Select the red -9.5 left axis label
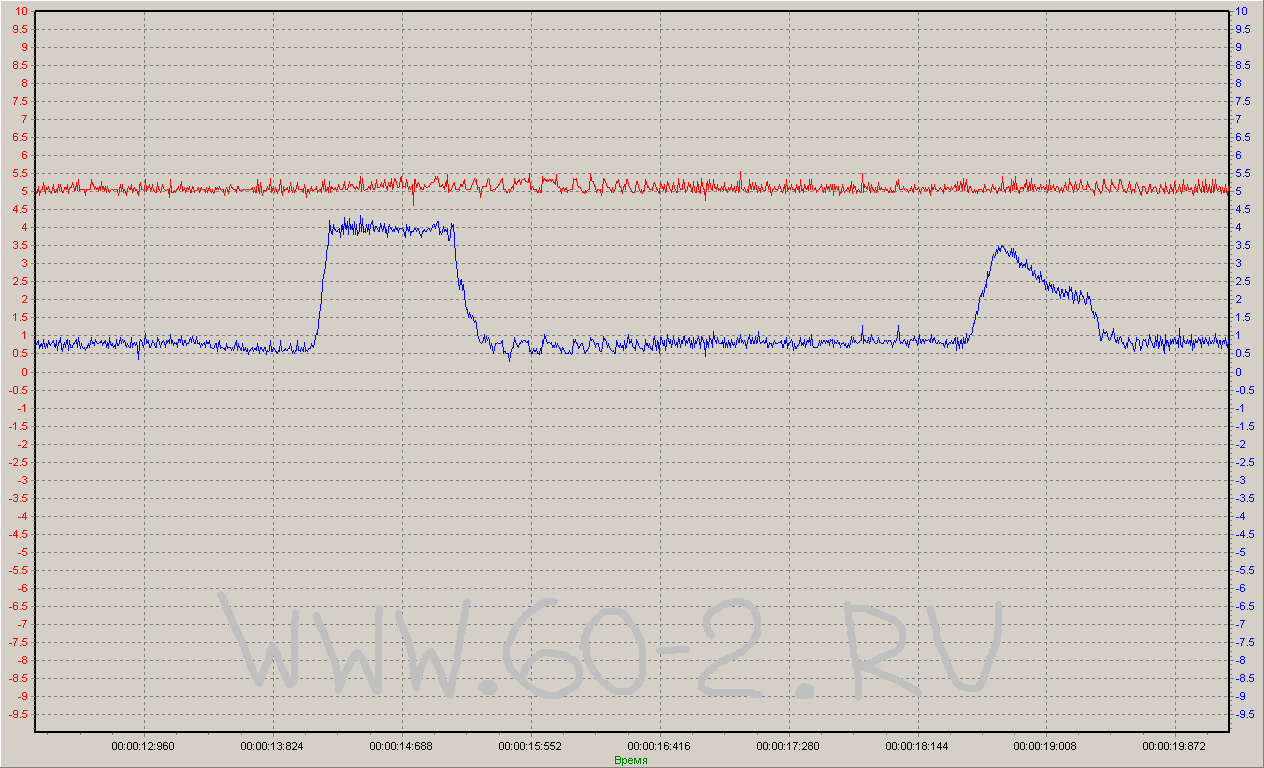The width and height of the screenshot is (1264, 768). (x=17, y=715)
